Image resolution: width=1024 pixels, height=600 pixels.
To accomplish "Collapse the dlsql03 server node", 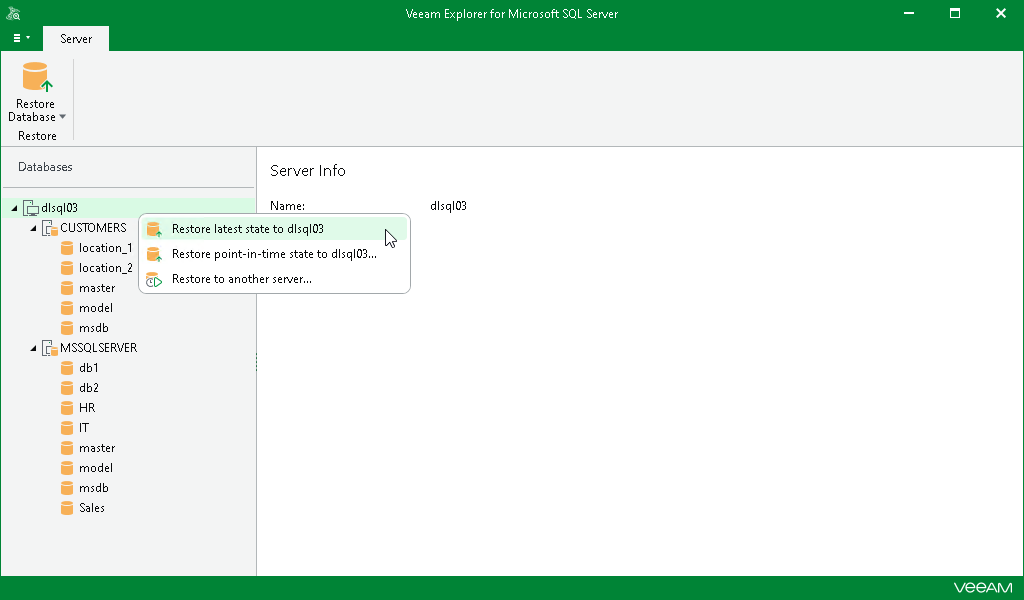I will 14,207.
